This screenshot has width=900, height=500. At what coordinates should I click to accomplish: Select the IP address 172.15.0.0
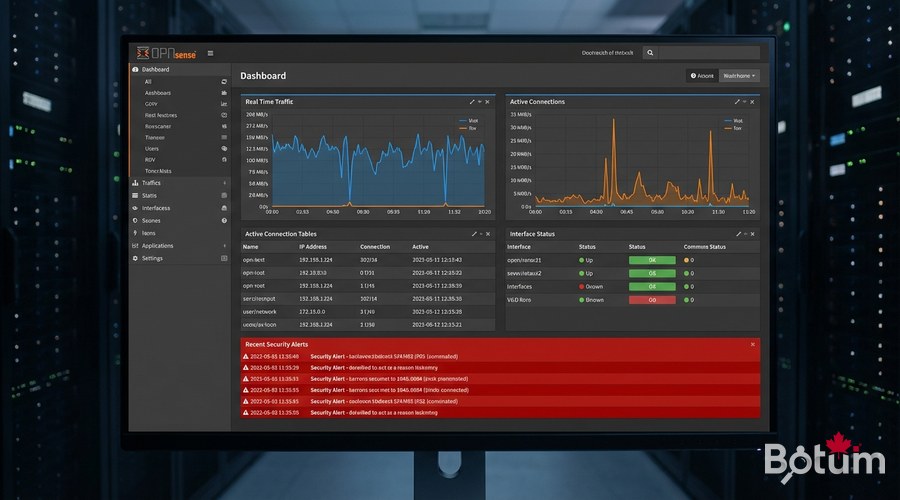[x=312, y=312]
